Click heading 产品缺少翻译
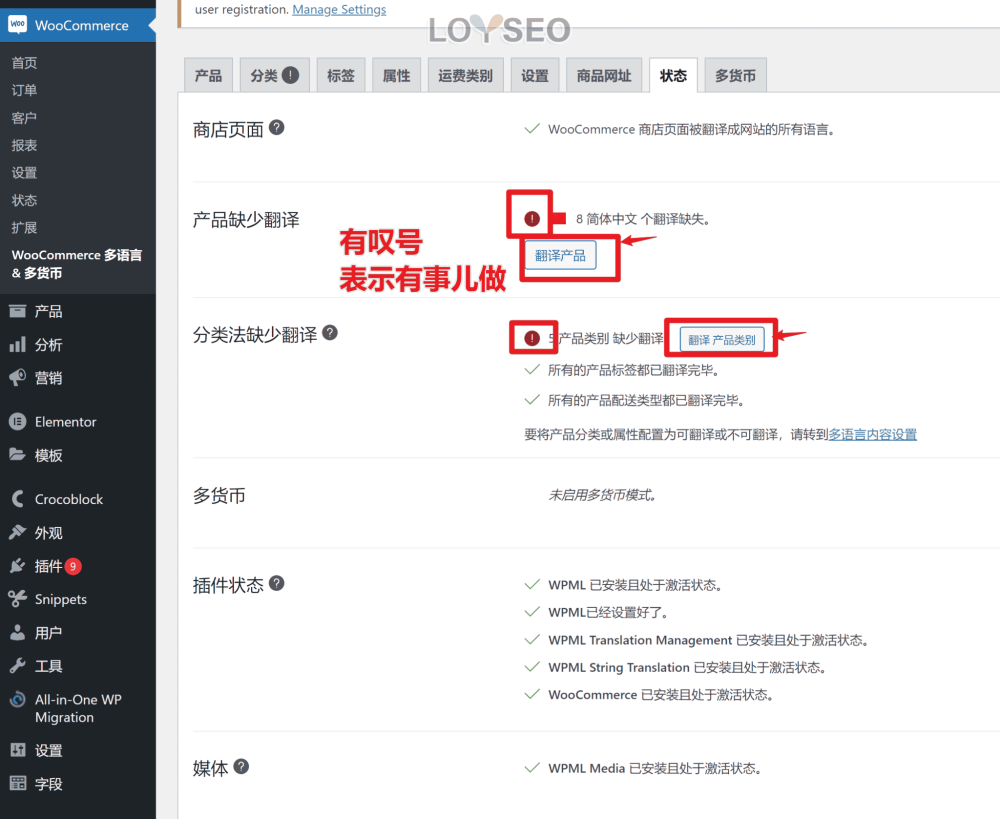This screenshot has height=819, width=1000. tap(246, 220)
